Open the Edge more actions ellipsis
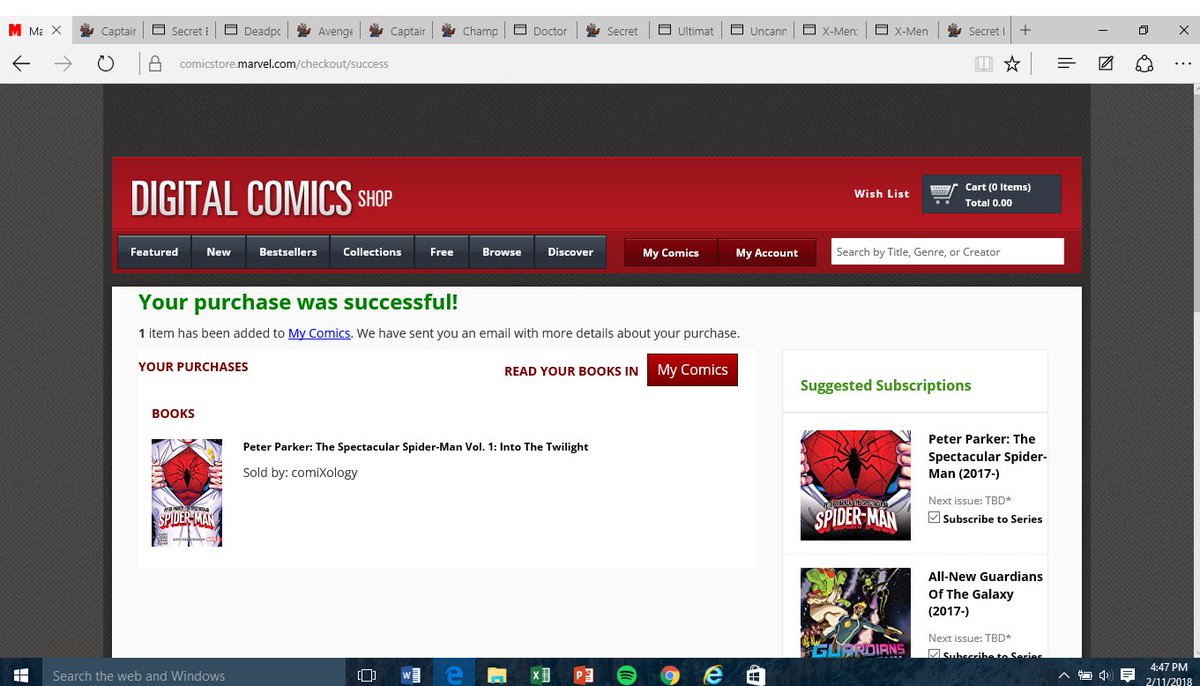1200x686 pixels. pyautogui.click(x=1183, y=64)
